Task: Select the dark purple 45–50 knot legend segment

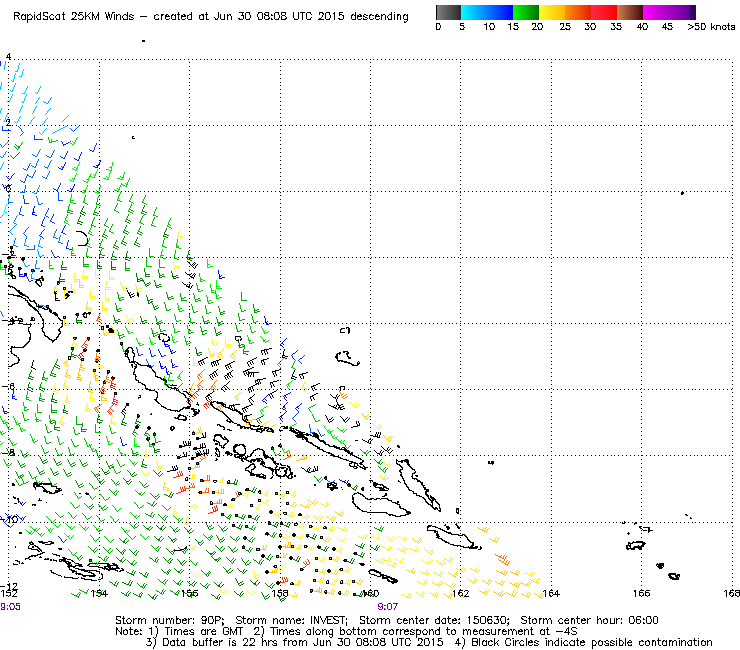Action: coord(682,12)
